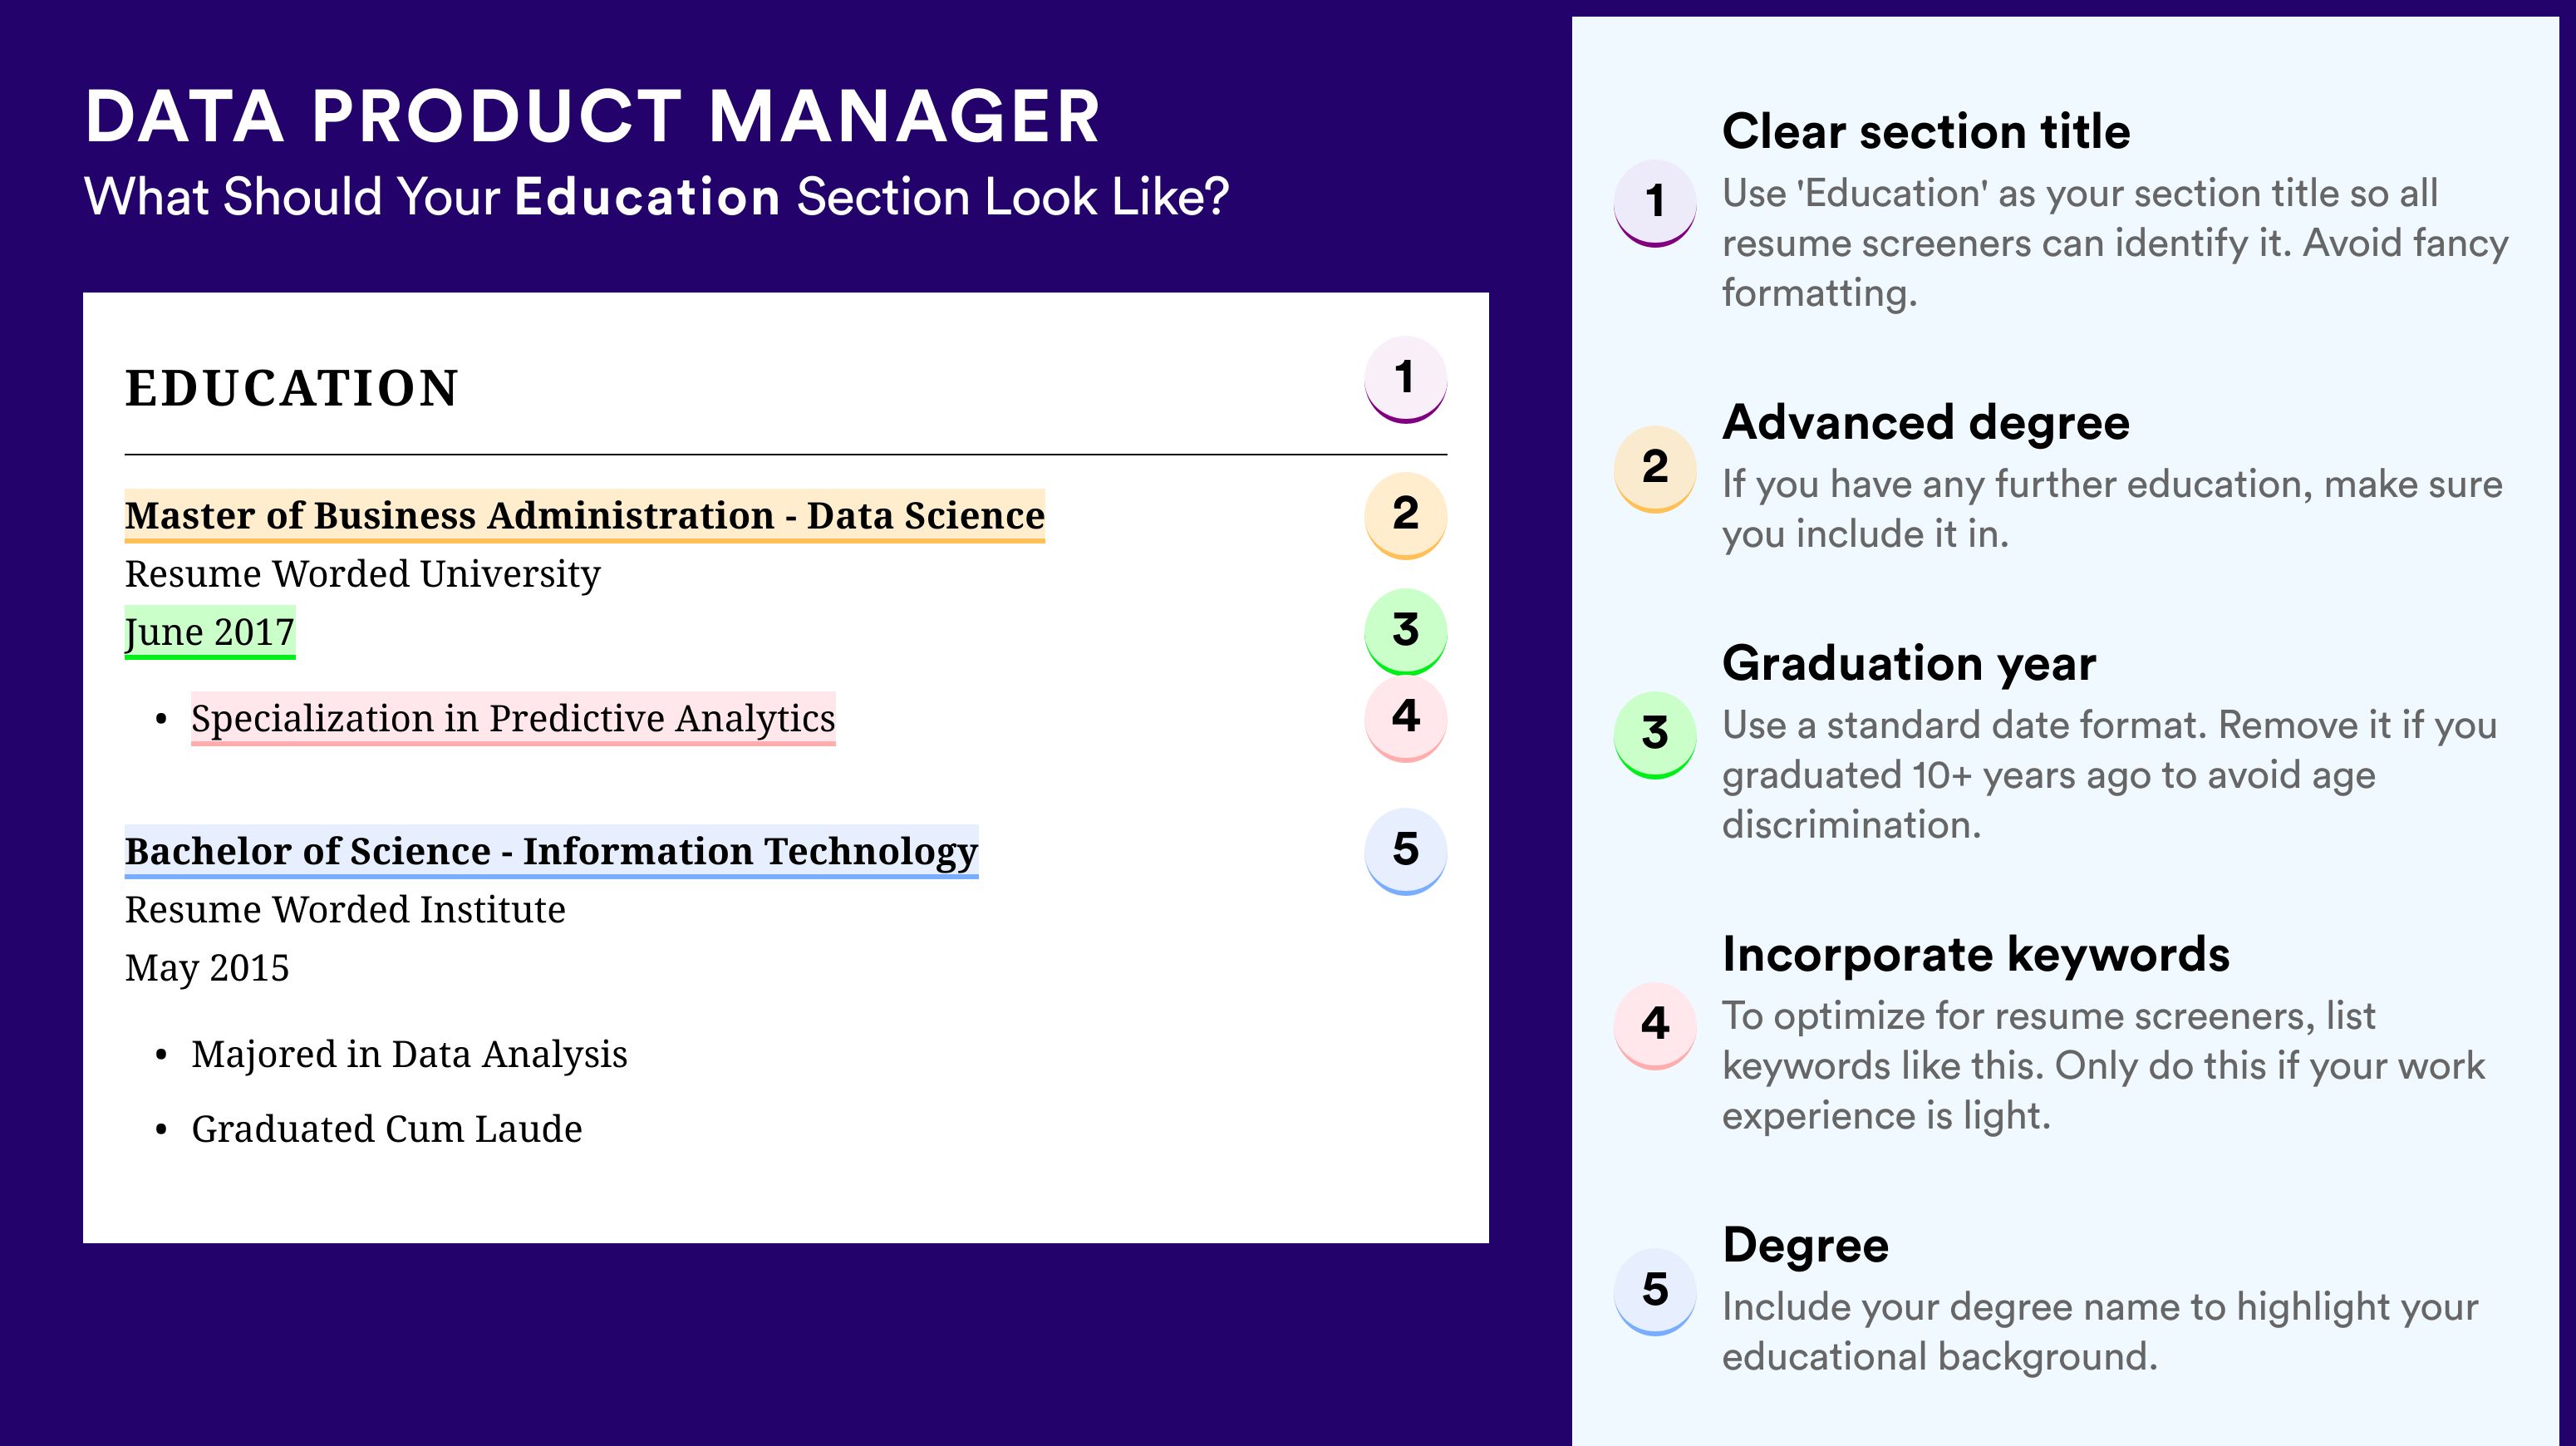2576x1446 pixels.
Task: Click badge 4 next to Incorporate keywords
Action: [1655, 1026]
